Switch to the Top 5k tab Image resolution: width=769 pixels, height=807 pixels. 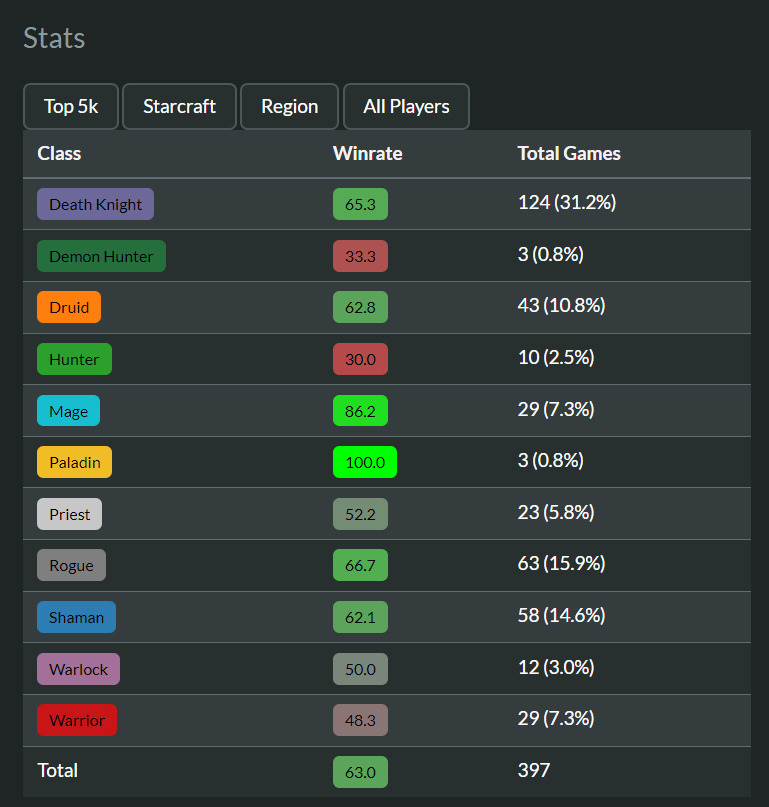pyautogui.click(x=71, y=106)
